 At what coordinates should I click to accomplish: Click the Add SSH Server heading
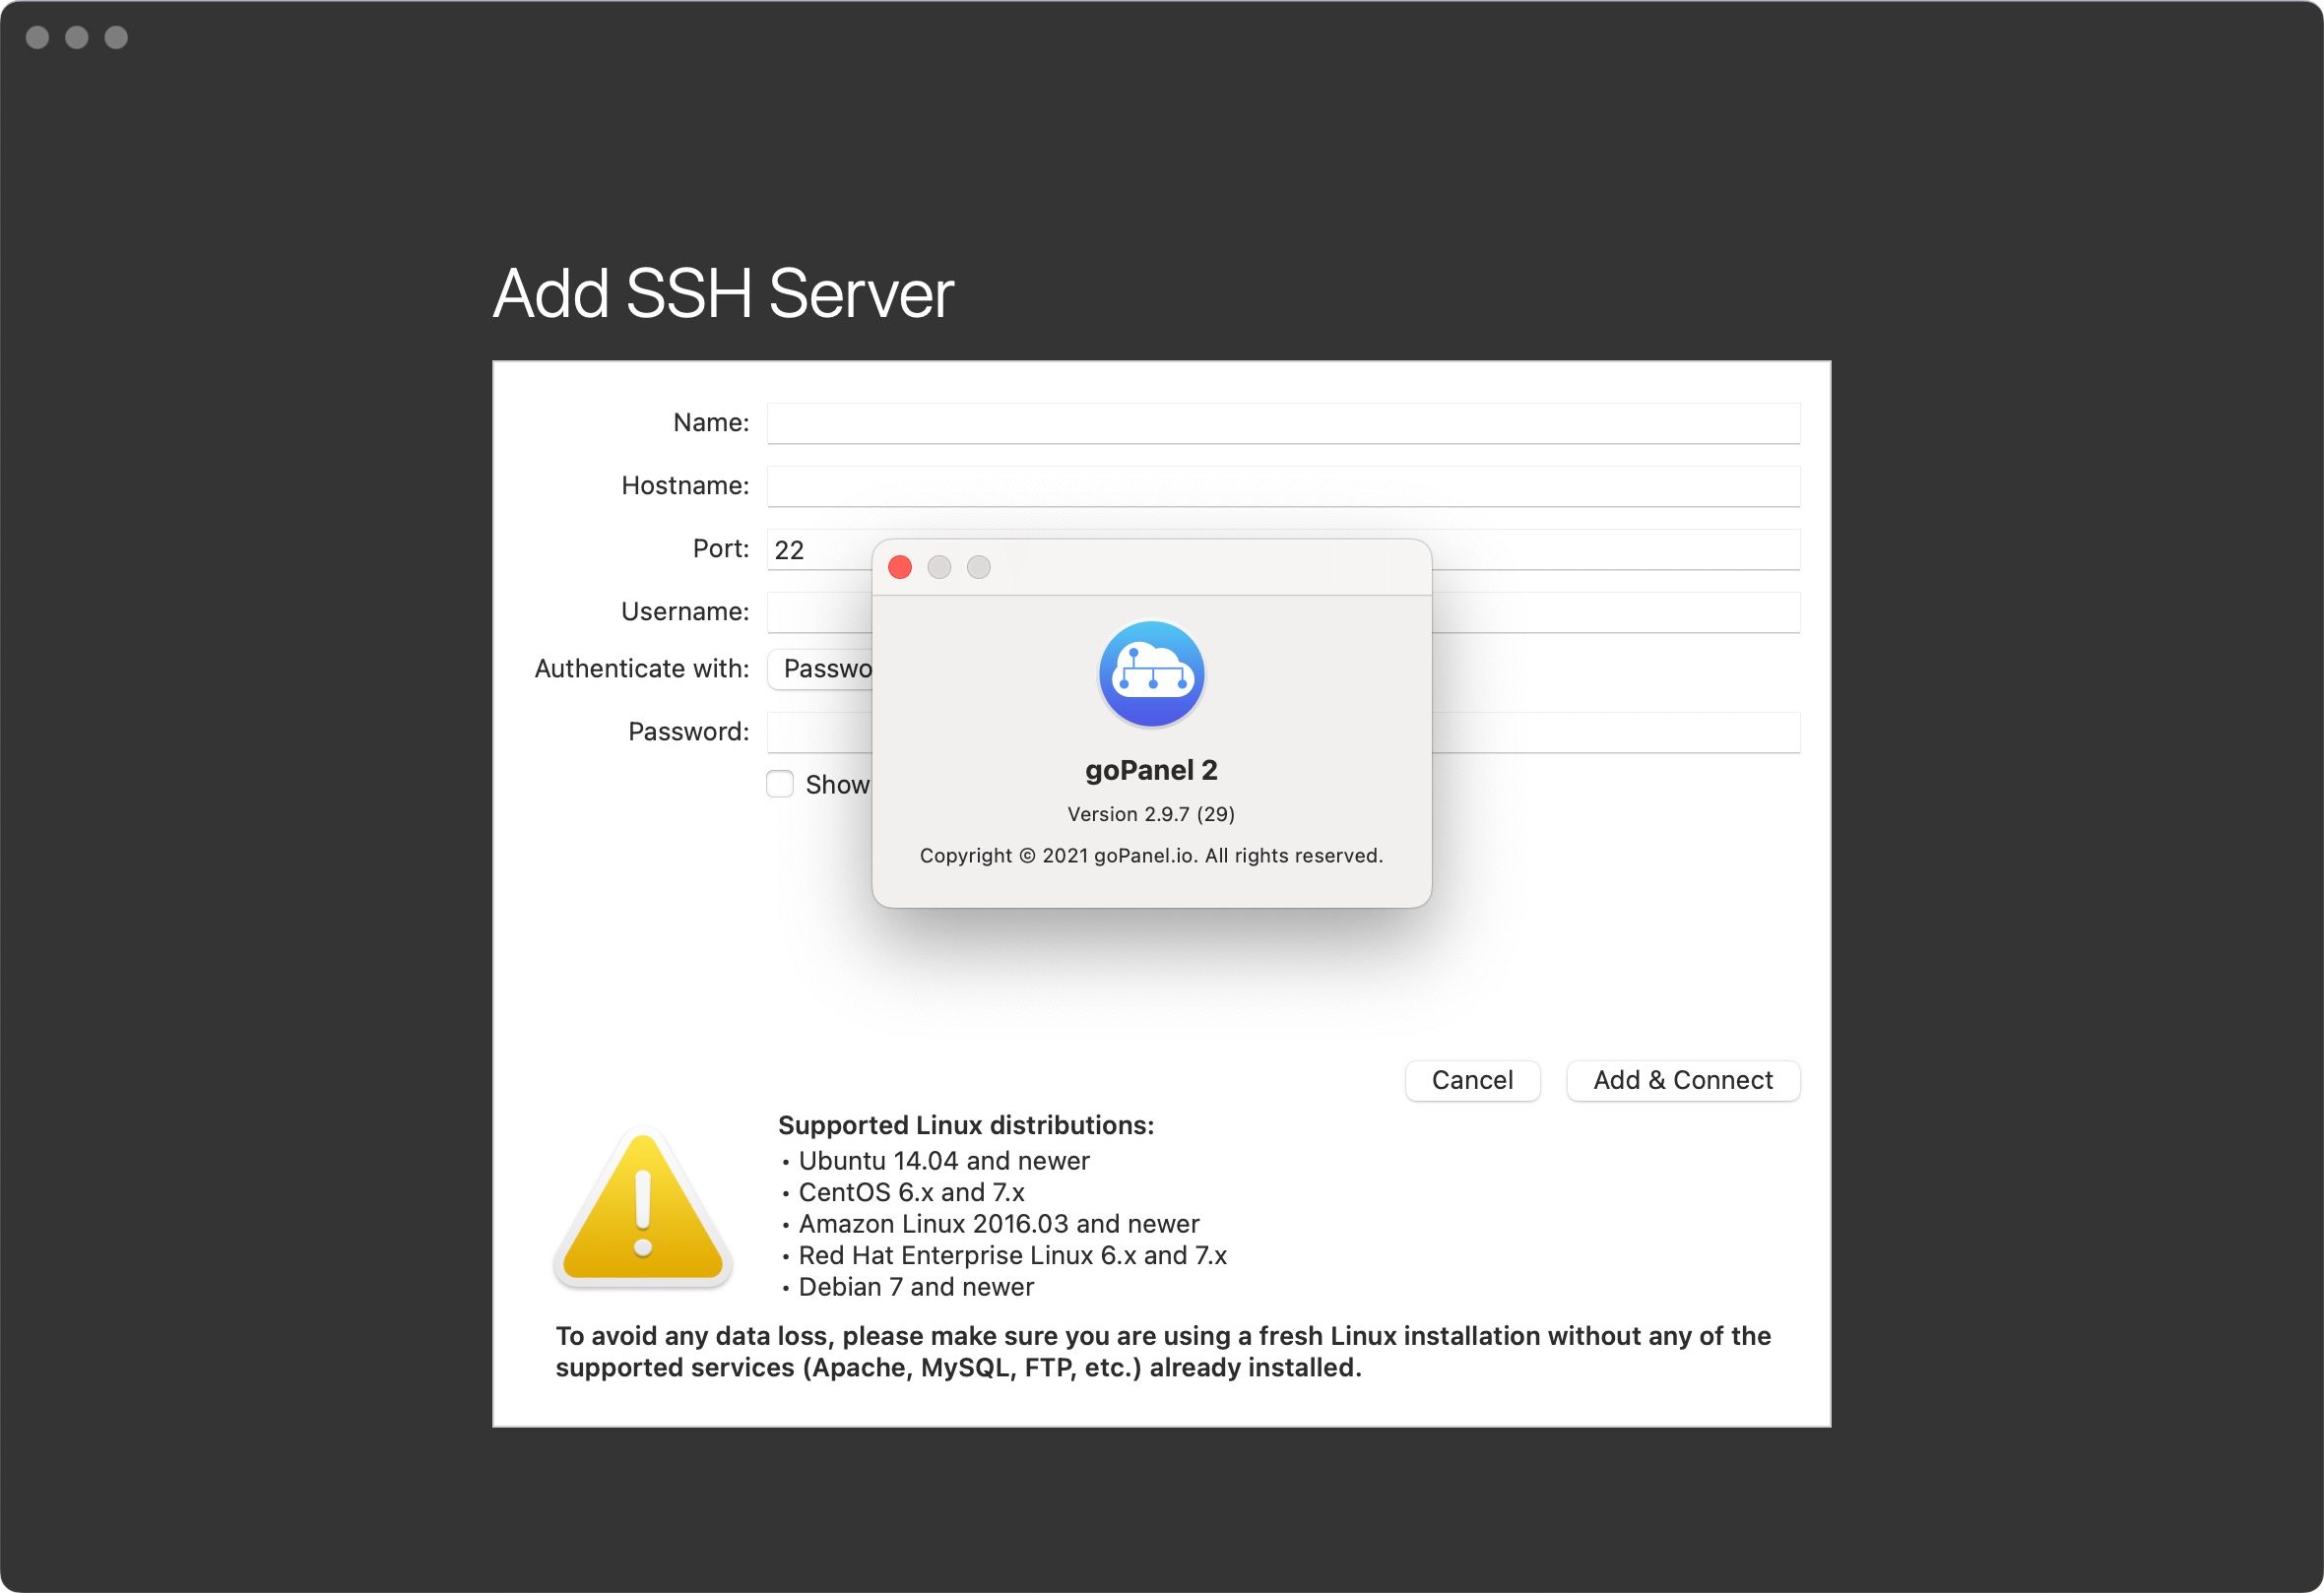(723, 294)
